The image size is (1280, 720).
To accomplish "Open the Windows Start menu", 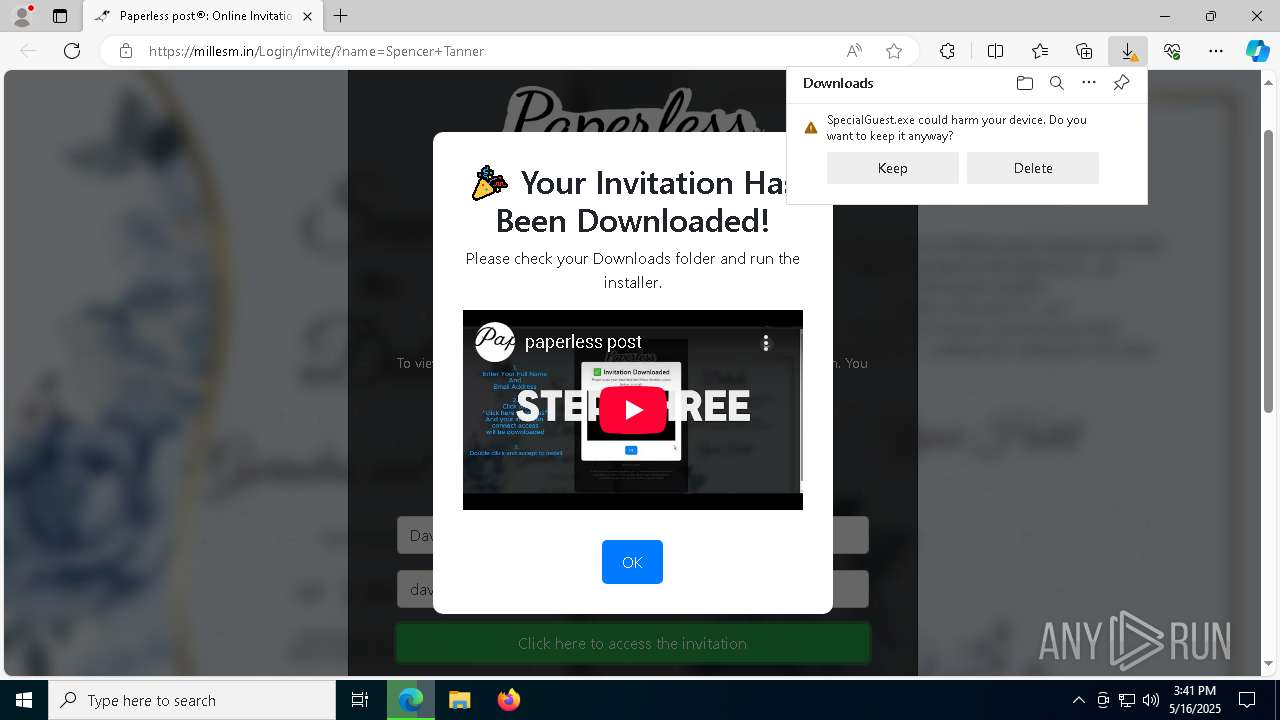I will [x=24, y=700].
